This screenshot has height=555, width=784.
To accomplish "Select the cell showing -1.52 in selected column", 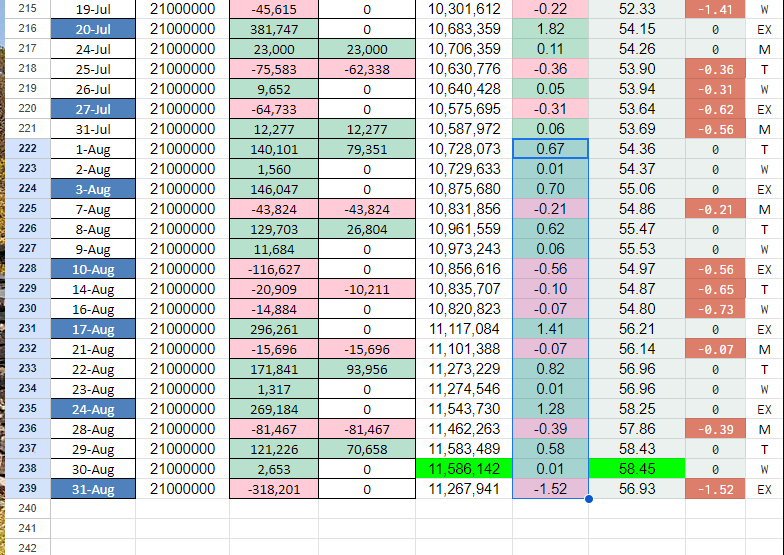I will [x=550, y=489].
